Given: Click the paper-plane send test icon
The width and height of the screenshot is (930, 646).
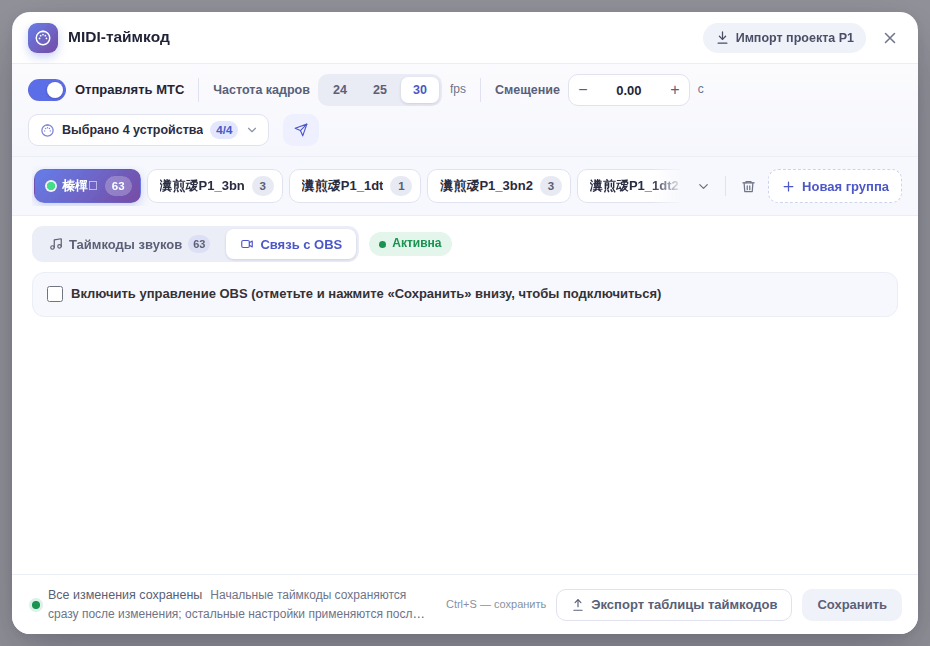Looking at the screenshot, I should click(301, 130).
